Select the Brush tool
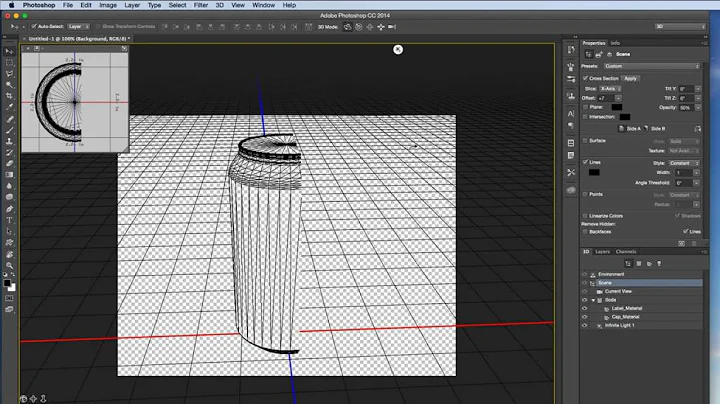 pos(9,130)
